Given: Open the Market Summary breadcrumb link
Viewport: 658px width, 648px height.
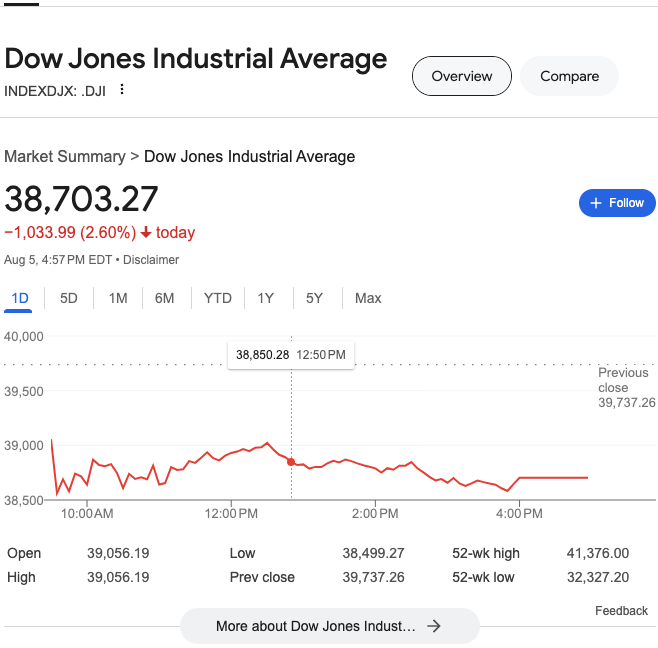Looking at the screenshot, I should 65,156.
